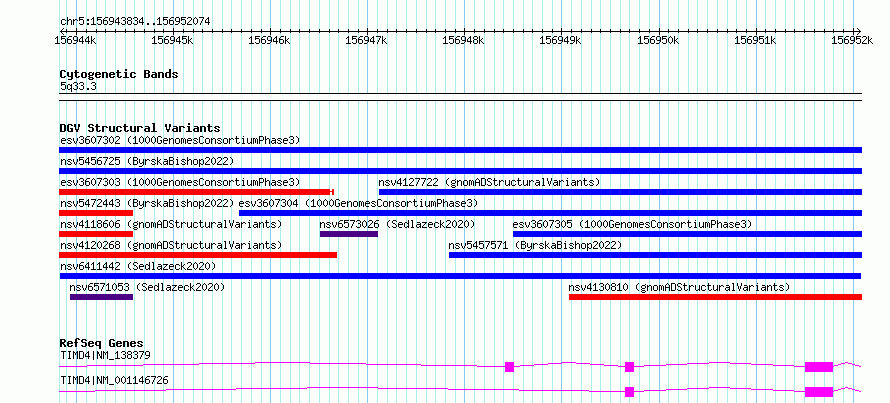Select the purple bar under nsv6571053
The height and width of the screenshot is (403, 890).
[x=101, y=297]
